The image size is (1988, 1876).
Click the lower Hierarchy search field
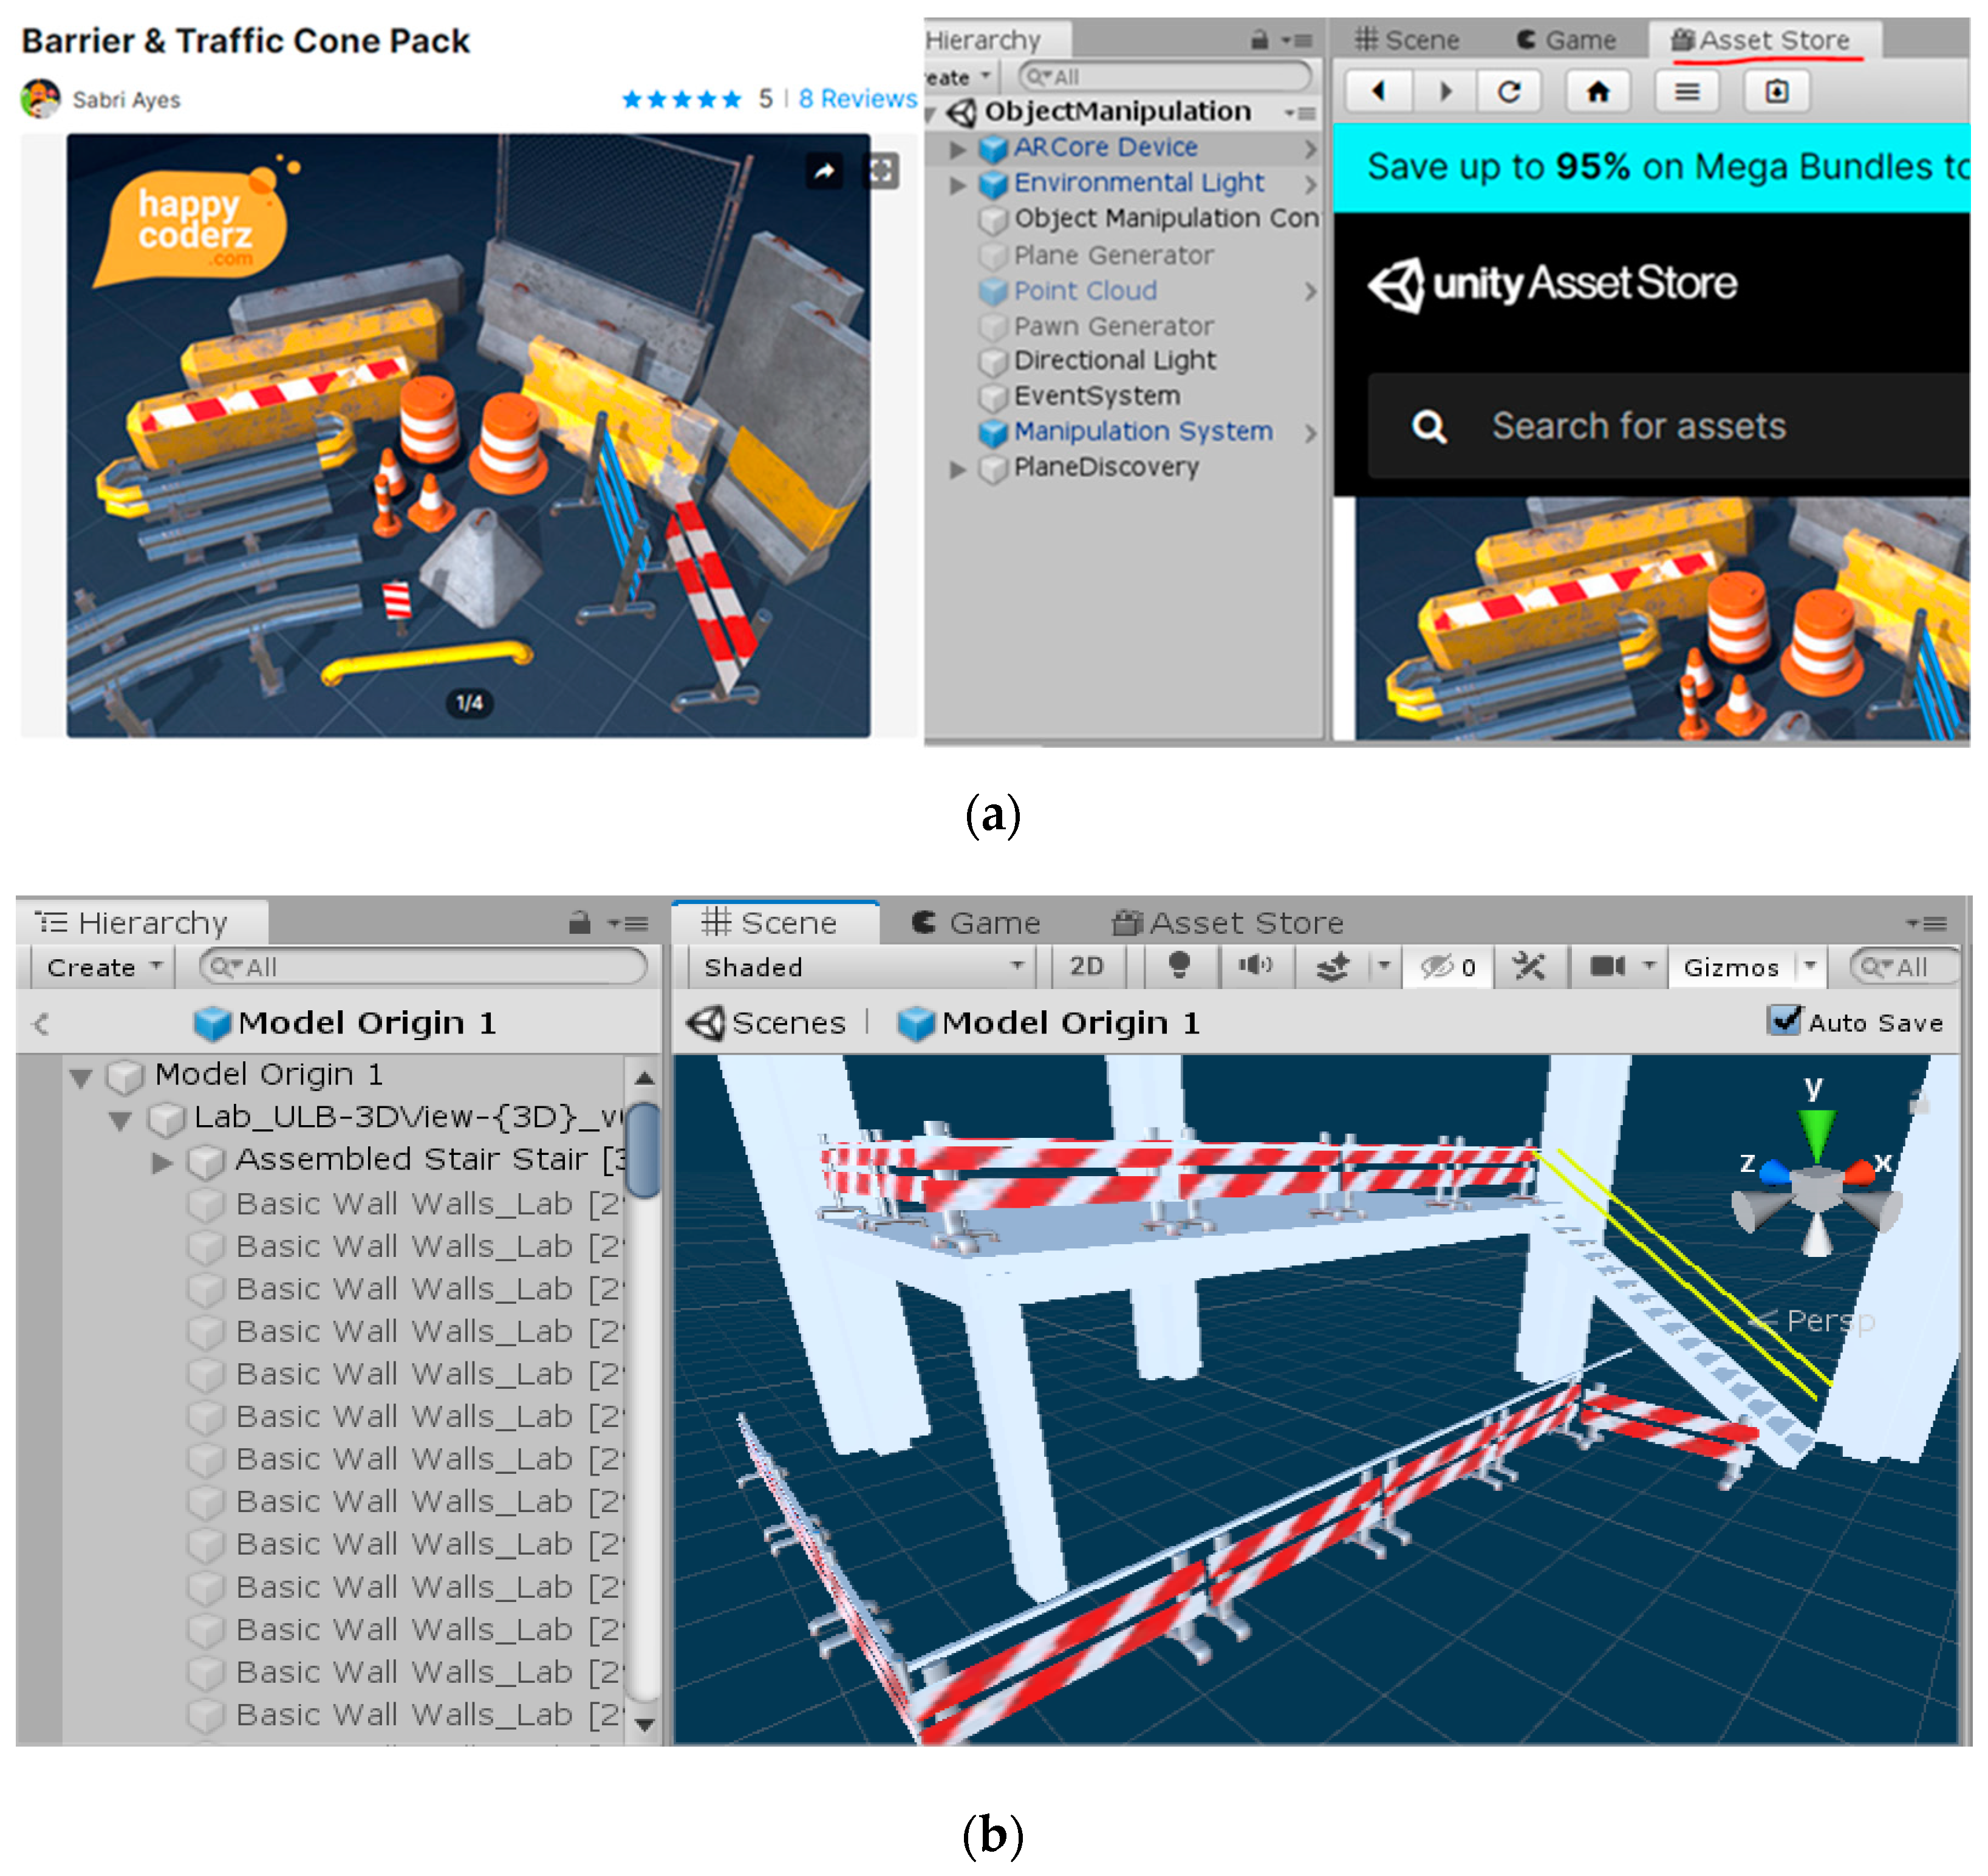[423, 967]
